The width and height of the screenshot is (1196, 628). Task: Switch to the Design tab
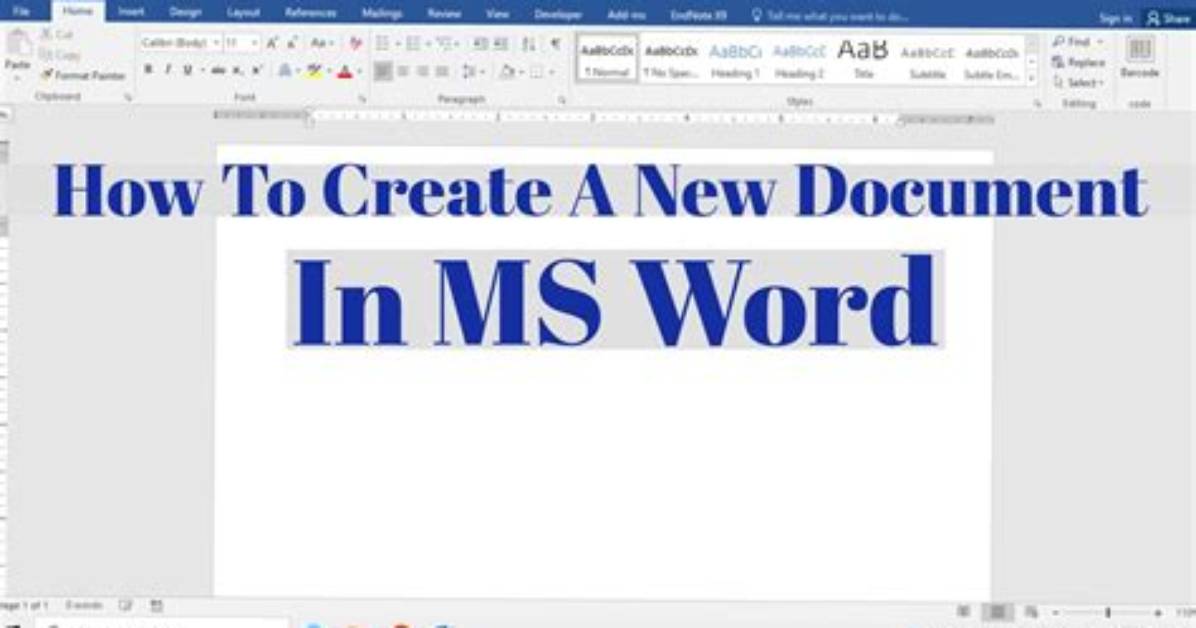185,12
